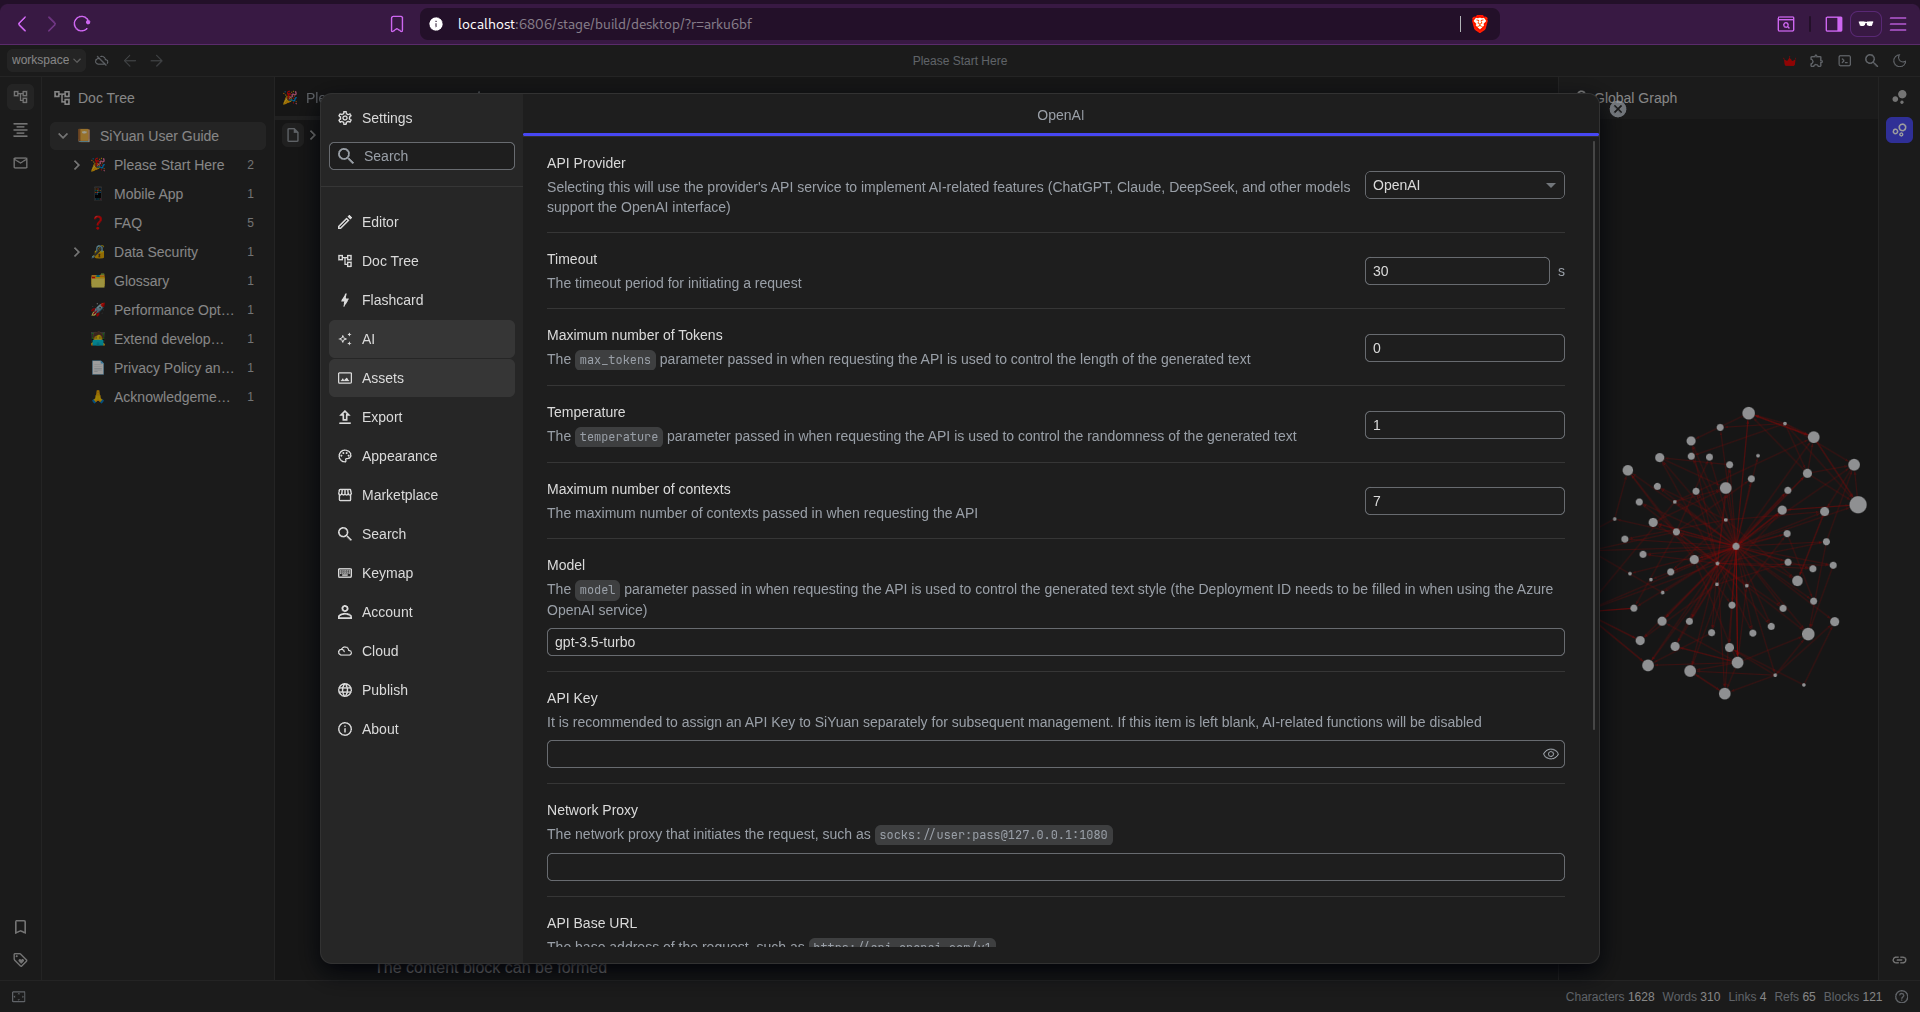Go to Marketplace settings

tap(422, 495)
